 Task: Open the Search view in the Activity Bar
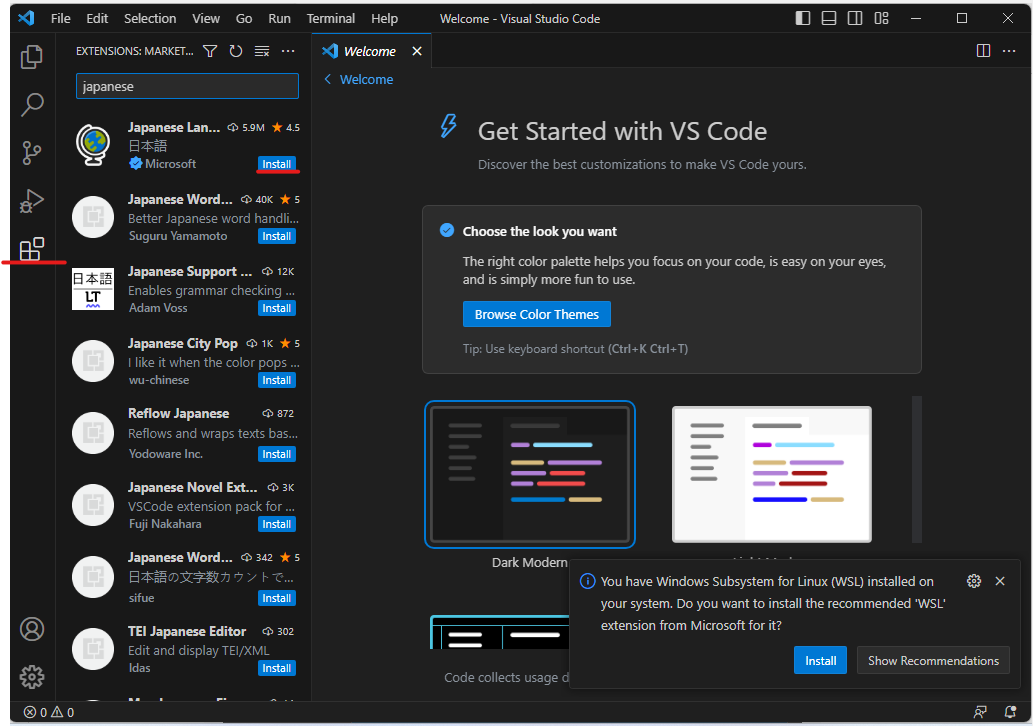[x=31, y=104]
